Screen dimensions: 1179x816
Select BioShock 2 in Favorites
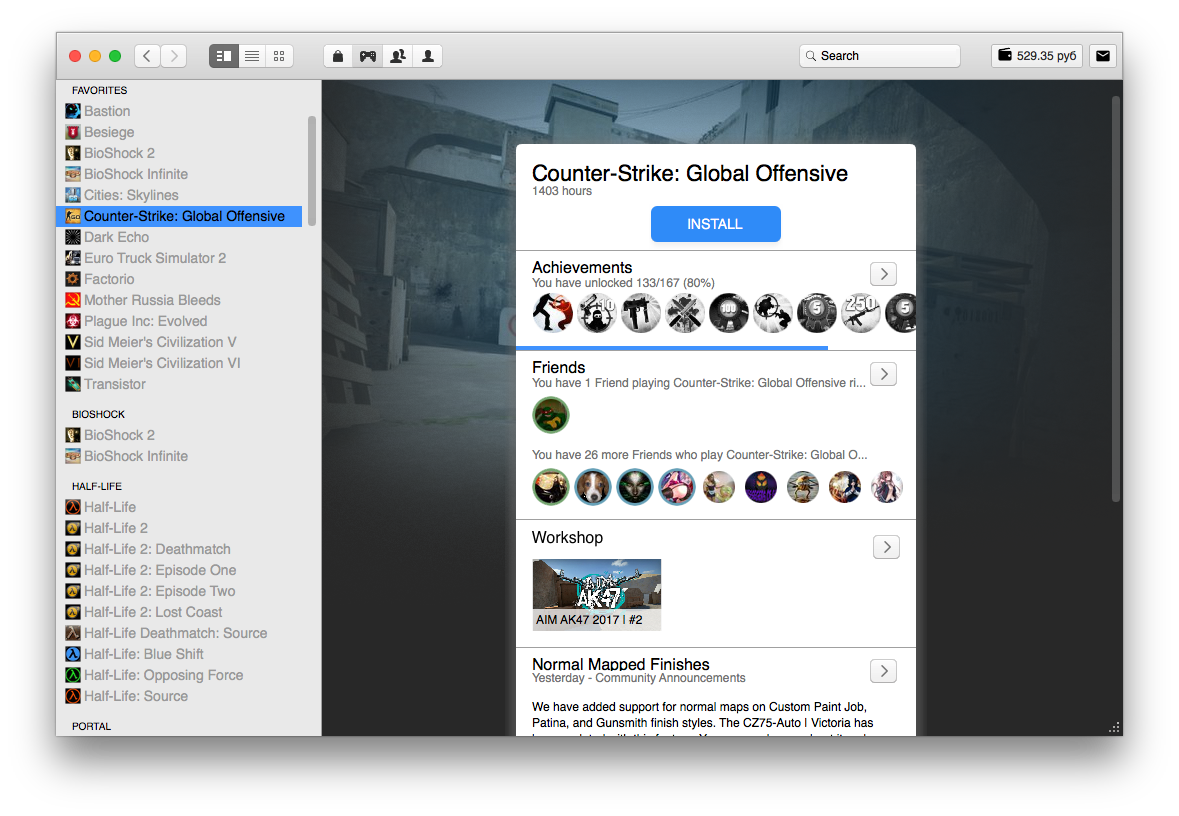179,153
